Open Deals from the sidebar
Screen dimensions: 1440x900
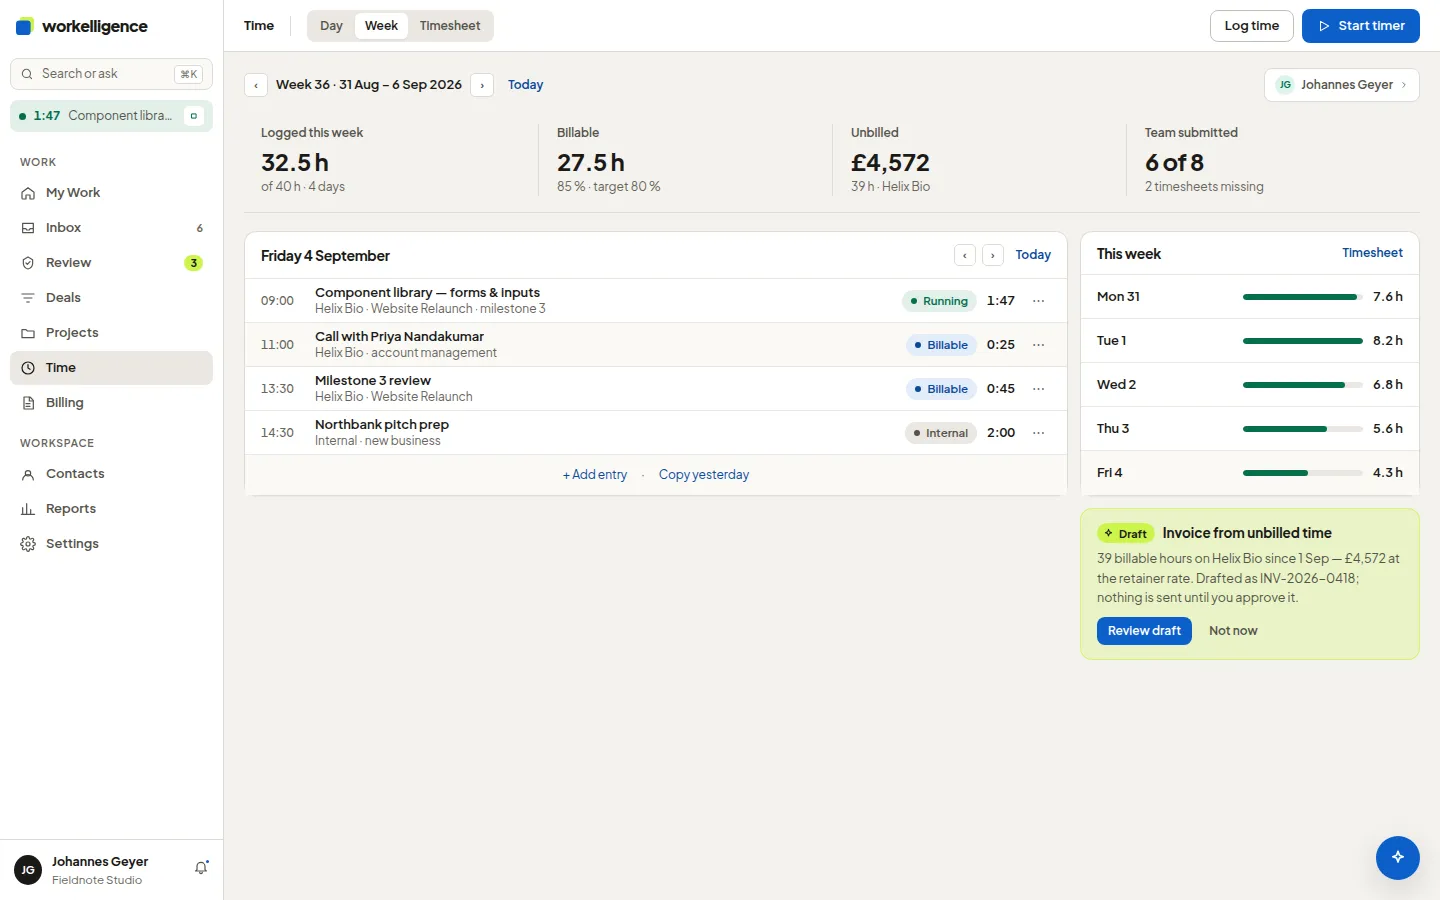pyautogui.click(x=111, y=298)
